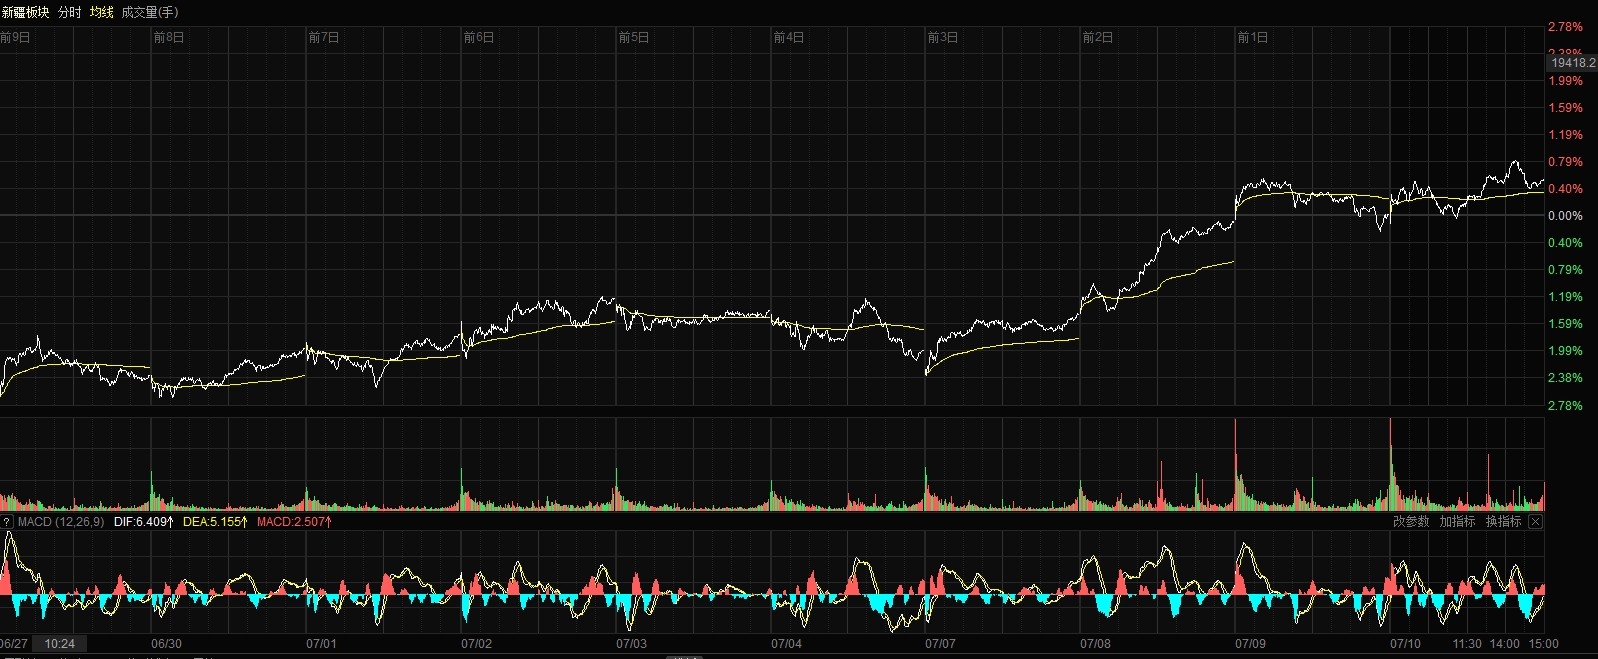Viewport: 1598px width, 659px height.
Task: Click the 成交量(手) volume label
Action: 150,12
